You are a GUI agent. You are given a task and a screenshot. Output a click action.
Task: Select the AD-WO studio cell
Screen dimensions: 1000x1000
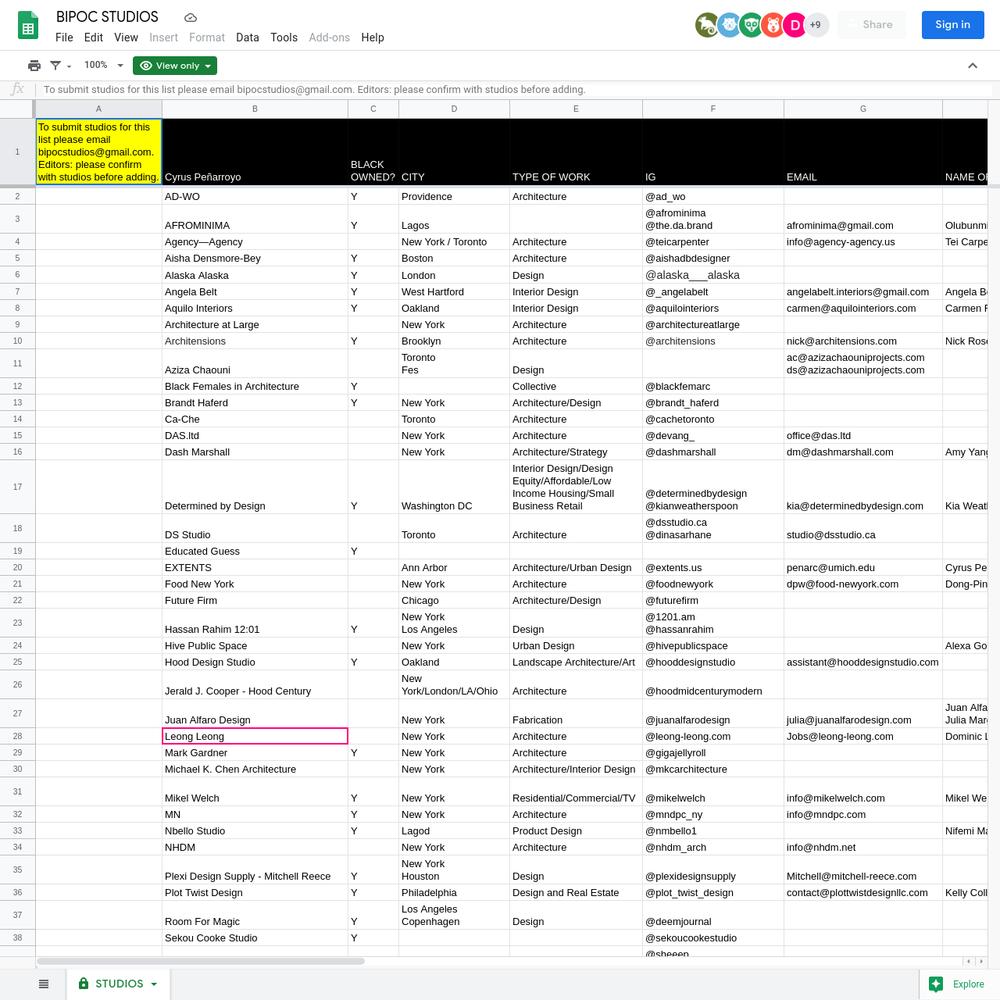pos(255,197)
